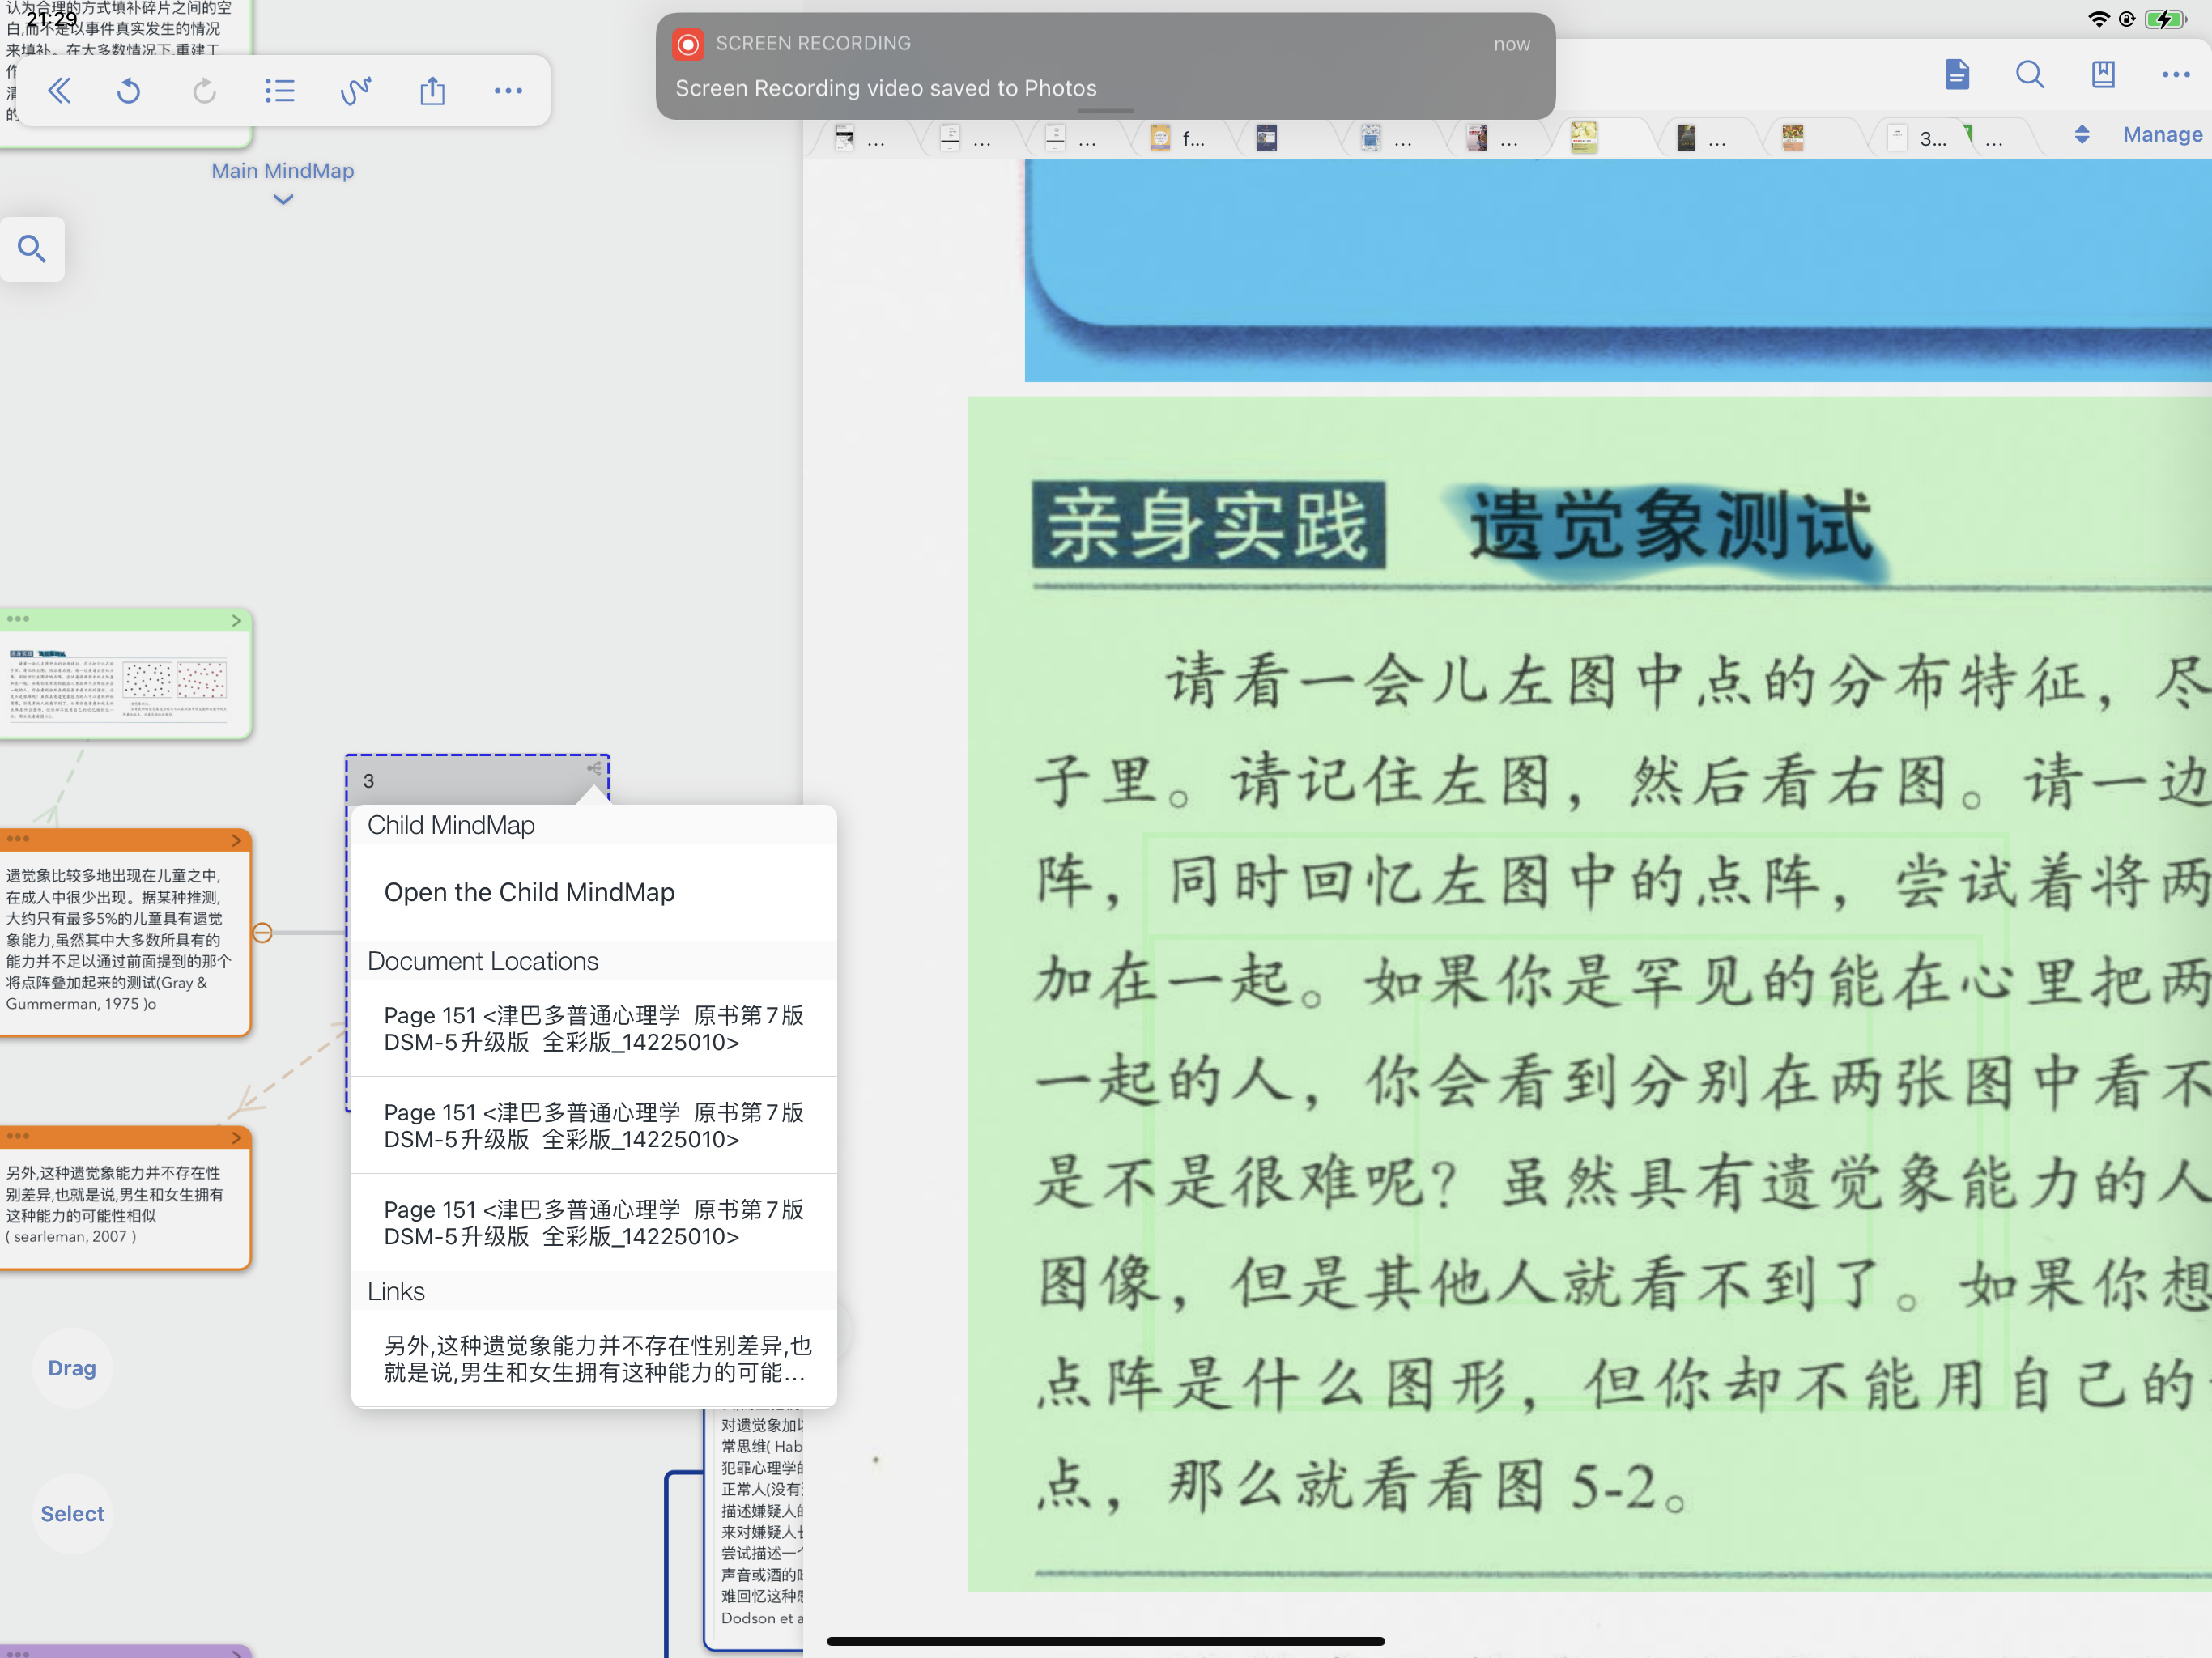Click the 亲身实践 label in document

click(1208, 526)
